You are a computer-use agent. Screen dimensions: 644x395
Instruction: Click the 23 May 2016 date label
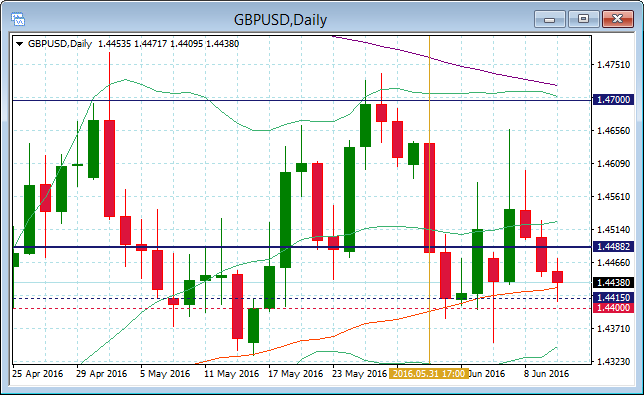coord(359,374)
